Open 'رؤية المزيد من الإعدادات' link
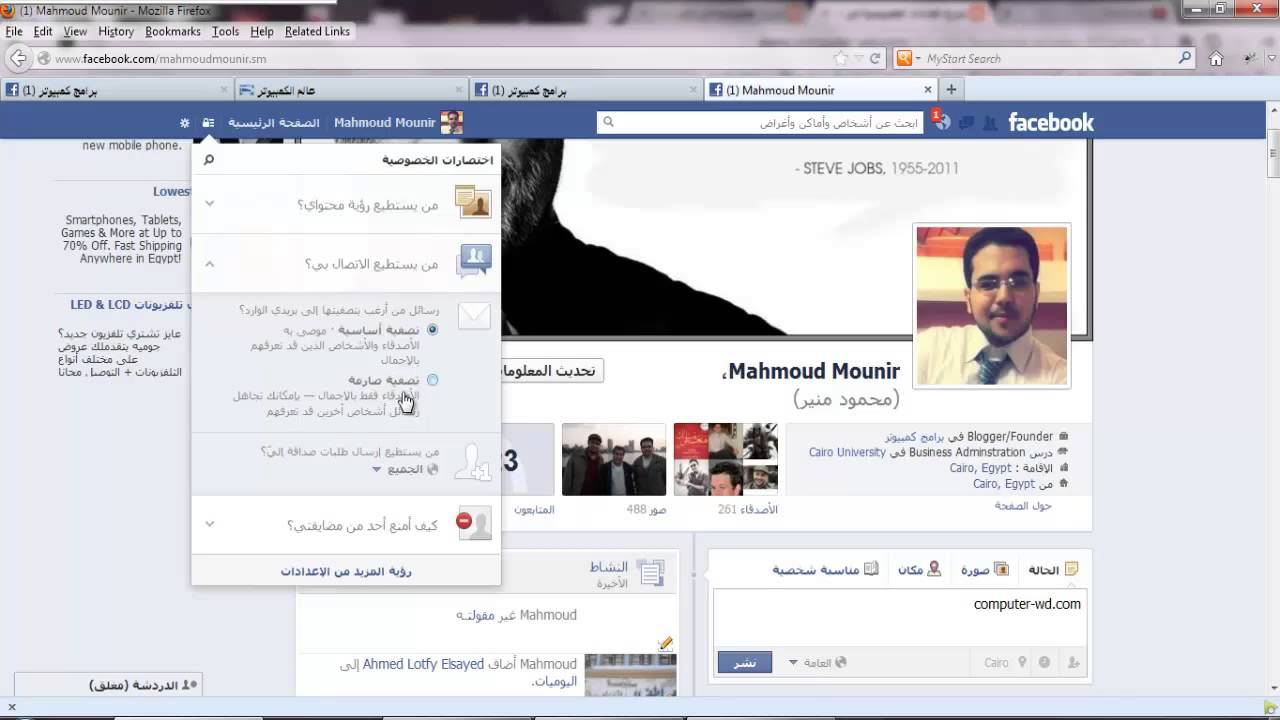 pos(346,571)
